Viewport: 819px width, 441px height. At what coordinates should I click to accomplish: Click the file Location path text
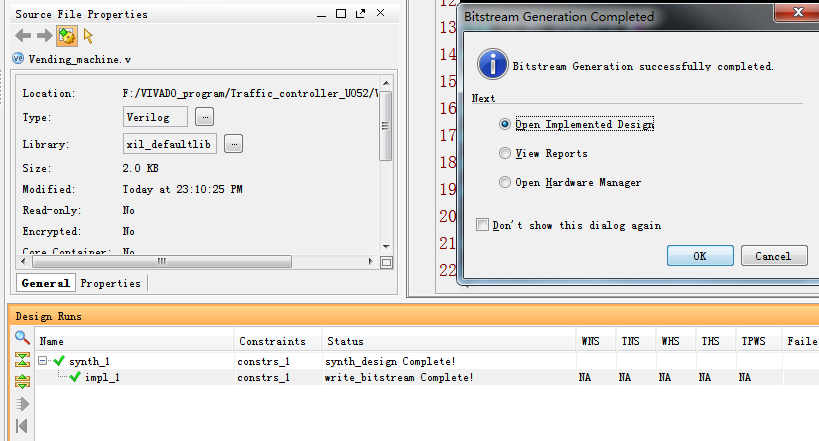click(250, 94)
